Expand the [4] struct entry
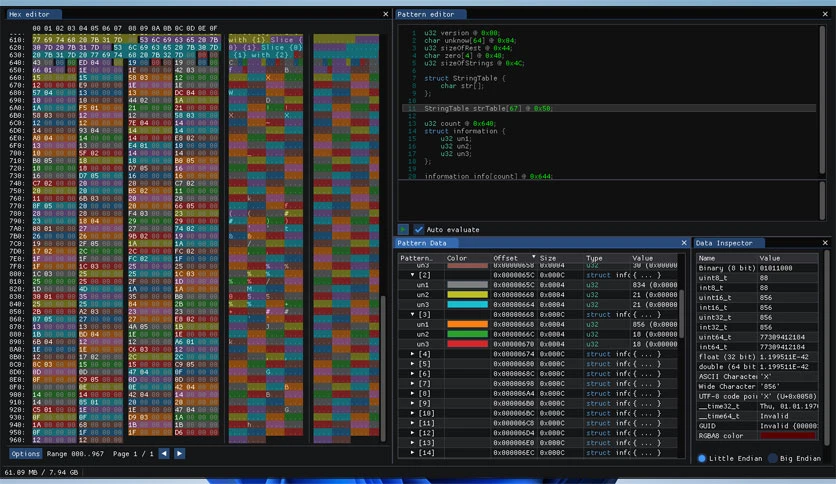836x484 pixels. click(412, 354)
